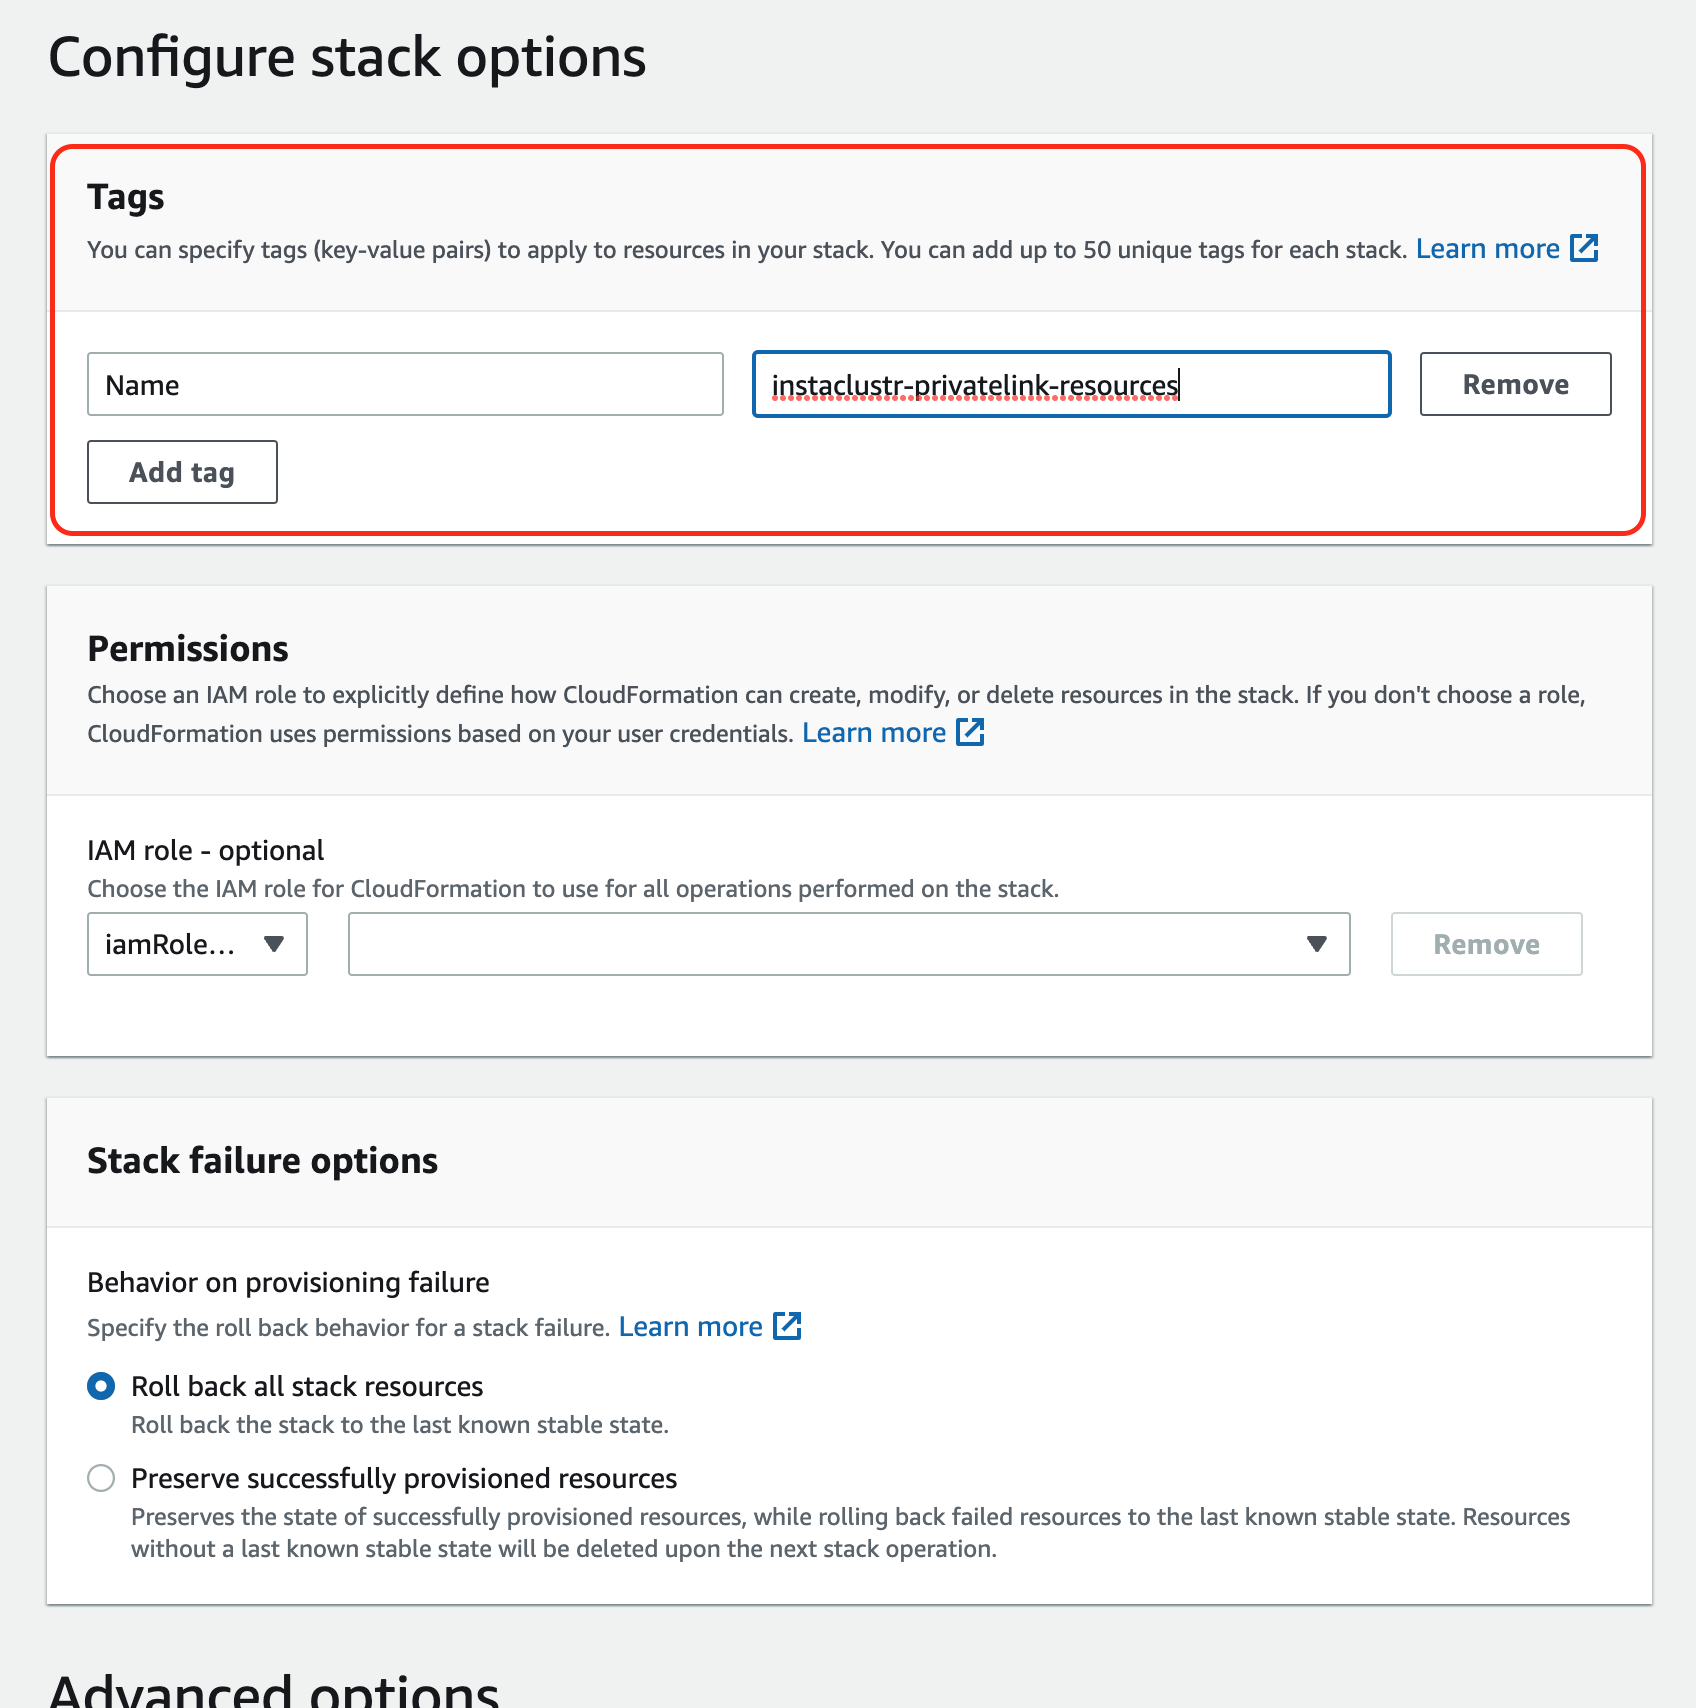This screenshot has width=1696, height=1708.
Task: Click the greyed-out Remove button for IAM role
Action: coord(1486,944)
